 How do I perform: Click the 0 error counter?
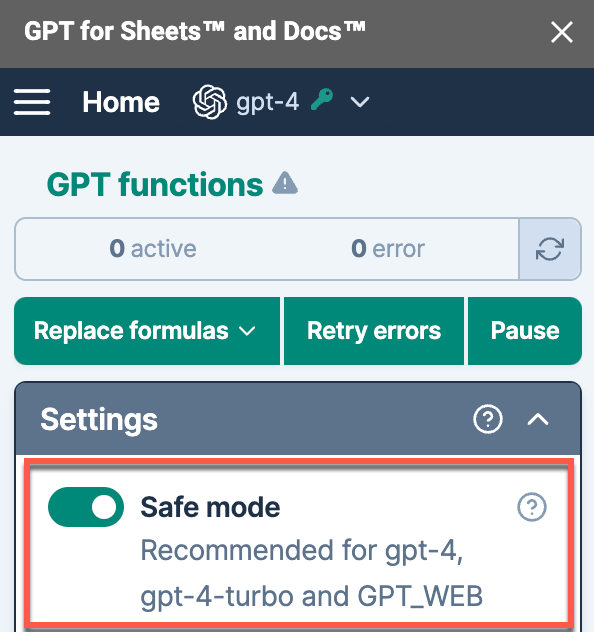coord(388,249)
